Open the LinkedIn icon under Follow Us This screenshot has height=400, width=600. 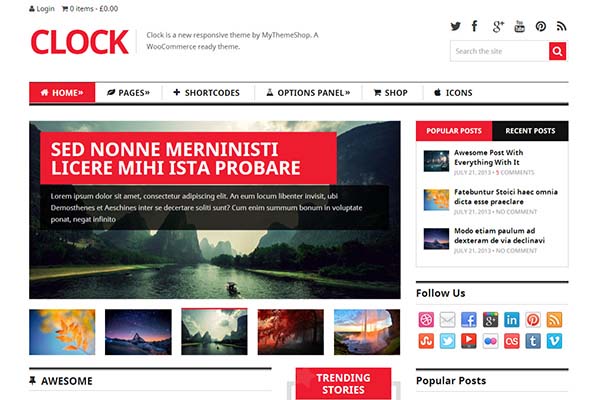512,320
